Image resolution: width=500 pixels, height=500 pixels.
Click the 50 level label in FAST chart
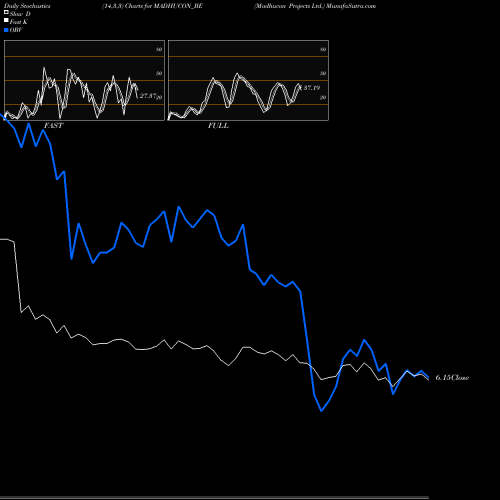159,73
